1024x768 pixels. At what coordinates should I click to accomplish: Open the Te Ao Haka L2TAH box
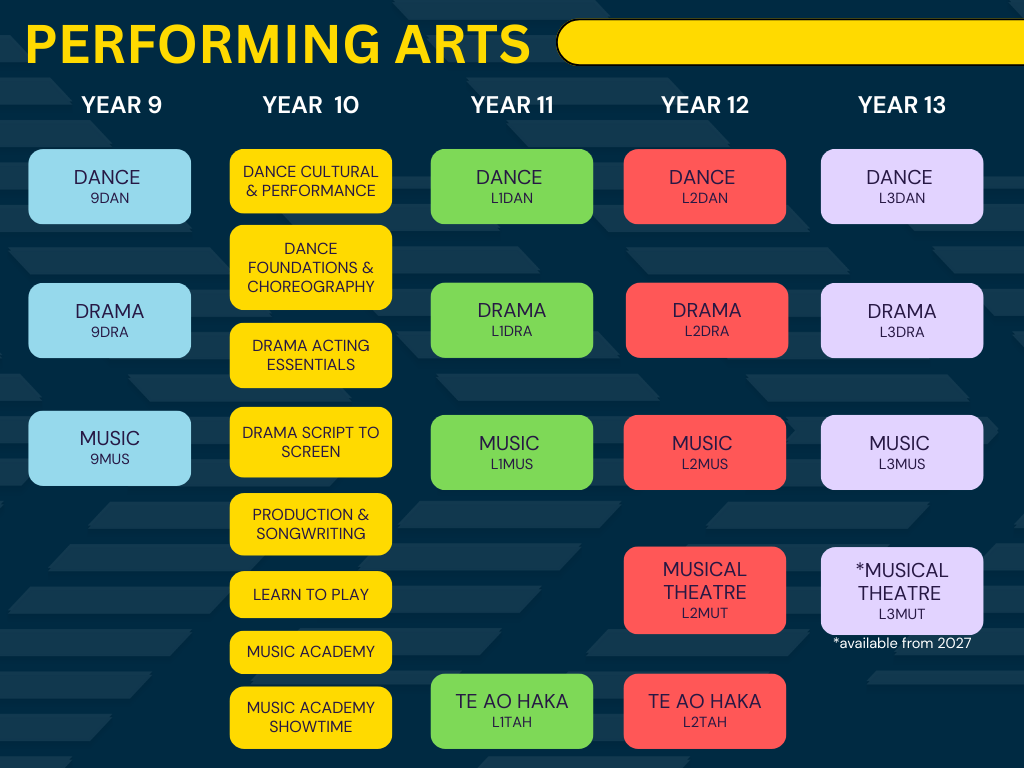[x=704, y=711]
